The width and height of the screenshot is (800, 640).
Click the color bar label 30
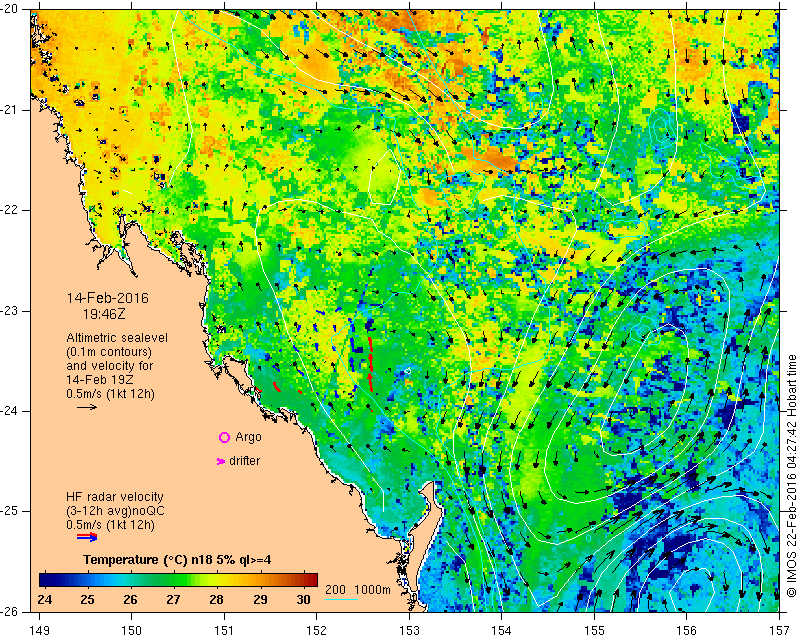[303, 599]
